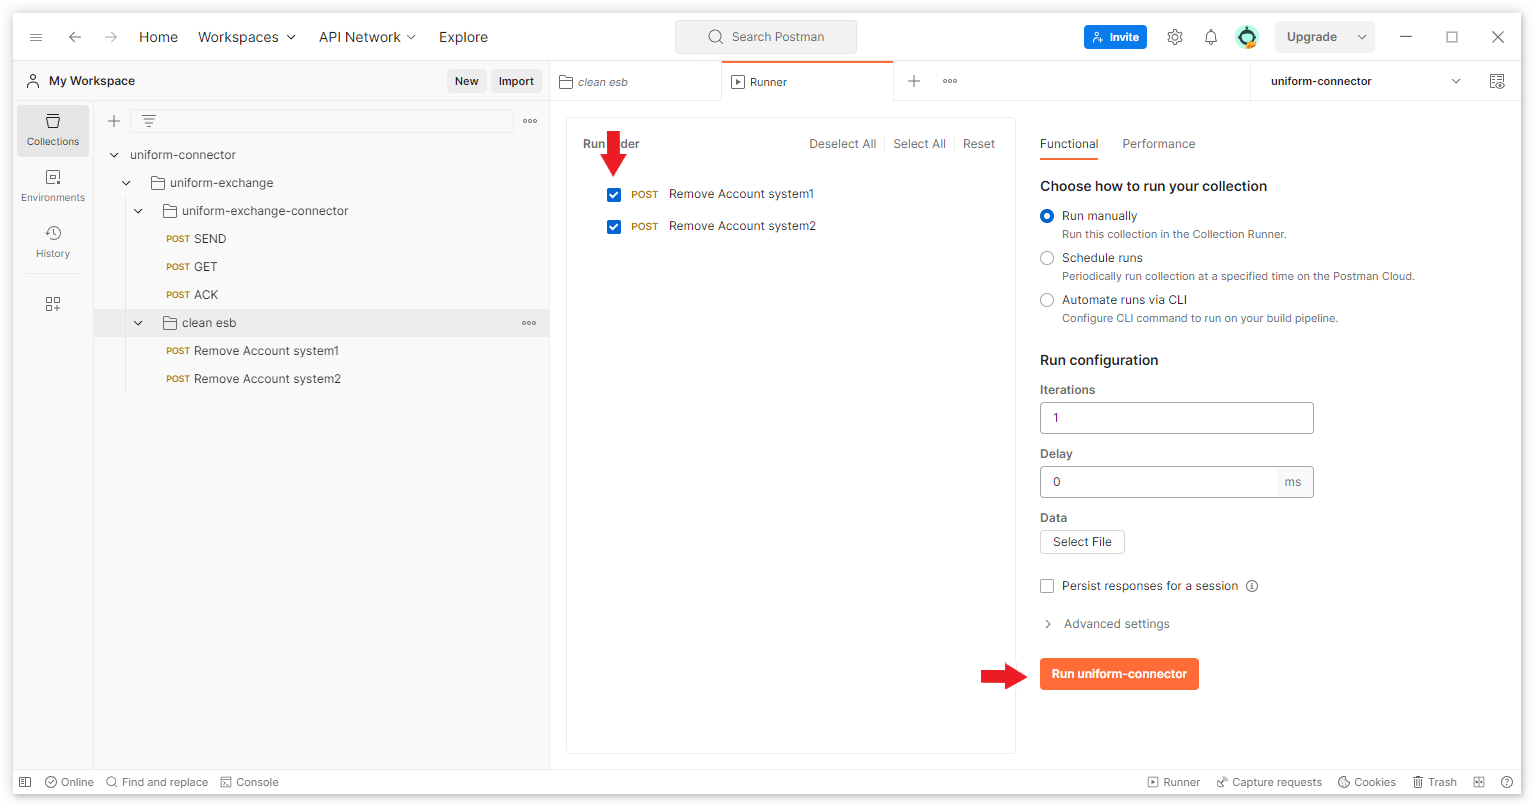Uncheck the Remove Account system1 request
The image size is (1534, 807).
point(613,194)
